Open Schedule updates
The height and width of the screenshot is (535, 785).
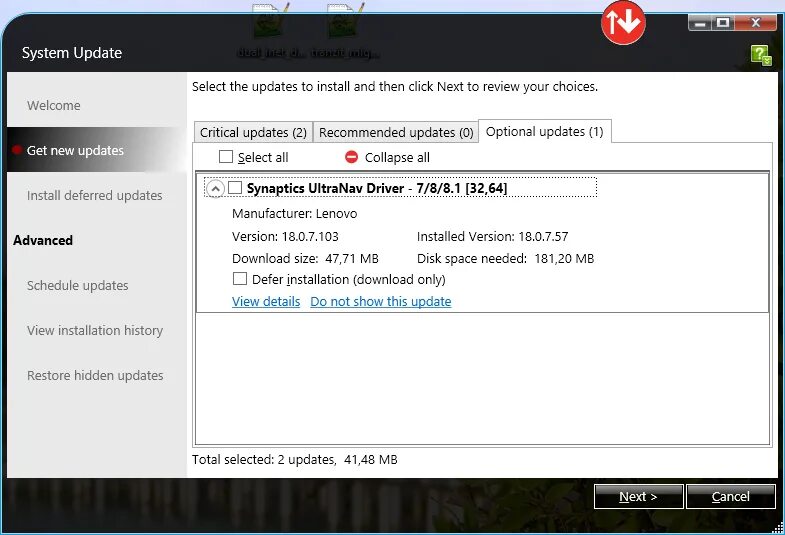pyautogui.click(x=78, y=285)
